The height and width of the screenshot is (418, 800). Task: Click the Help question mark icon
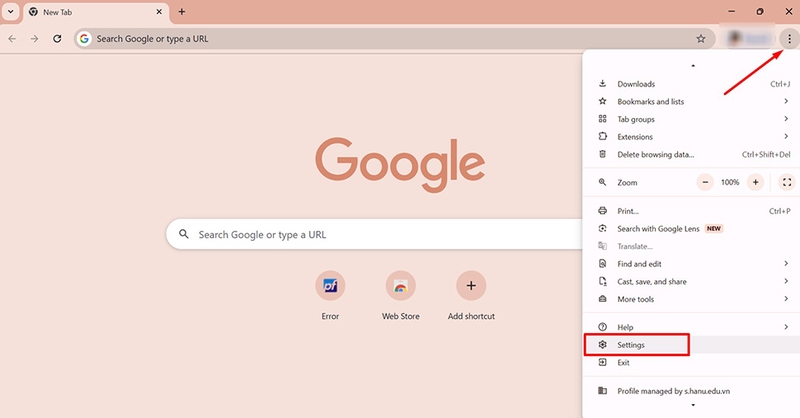[x=603, y=327]
